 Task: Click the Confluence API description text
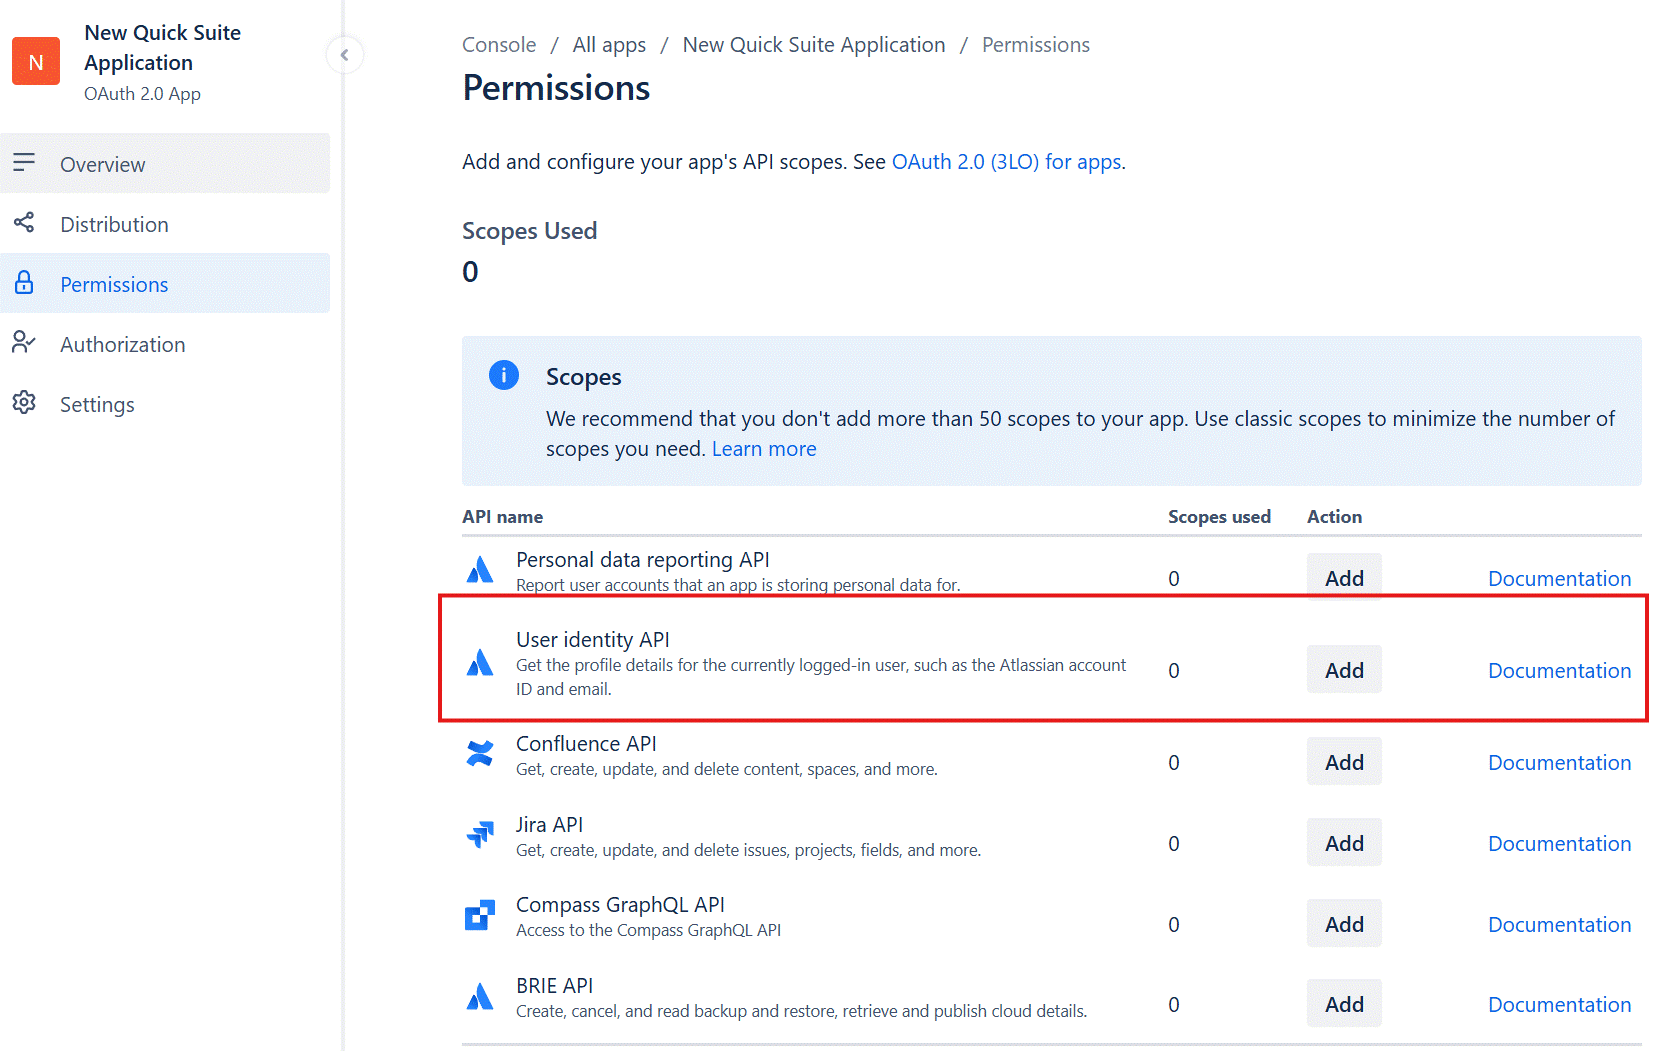click(726, 769)
